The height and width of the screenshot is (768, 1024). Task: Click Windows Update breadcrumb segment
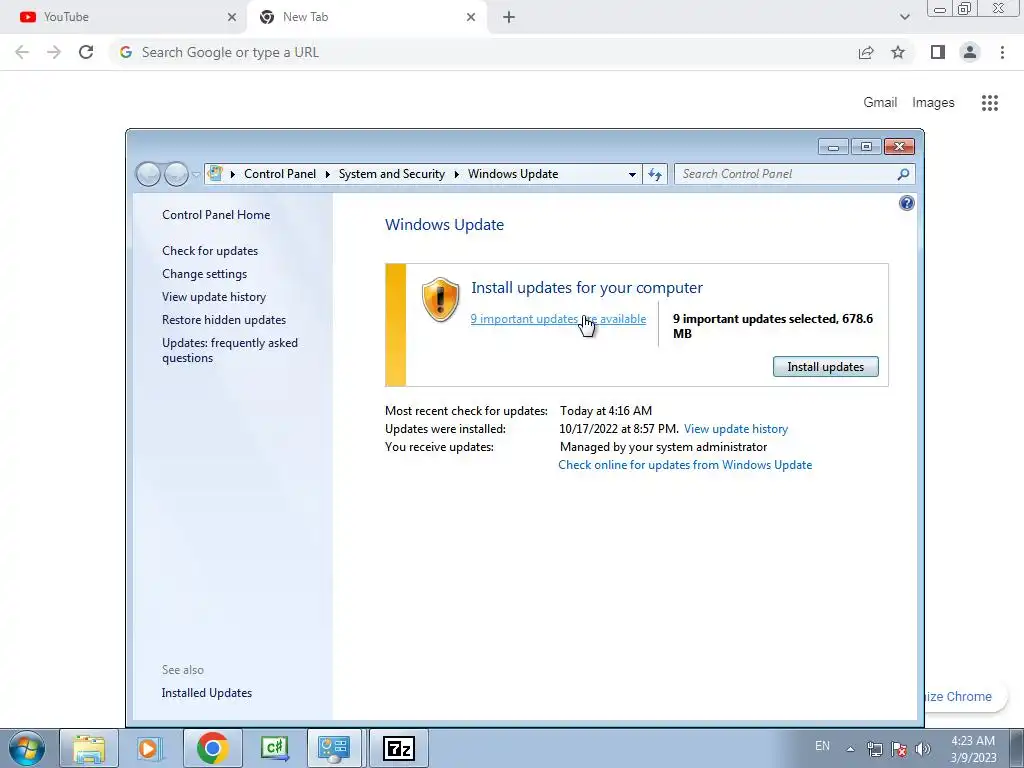[x=513, y=174]
